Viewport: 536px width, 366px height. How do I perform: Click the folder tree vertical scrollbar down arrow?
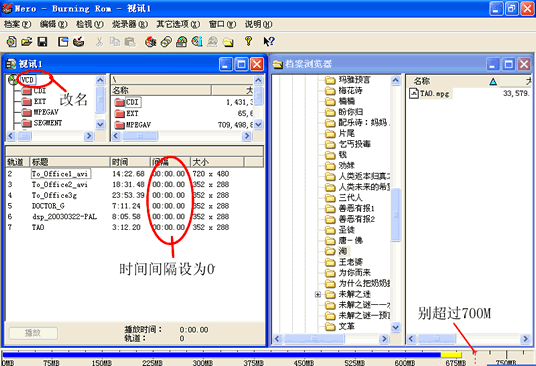(396, 327)
